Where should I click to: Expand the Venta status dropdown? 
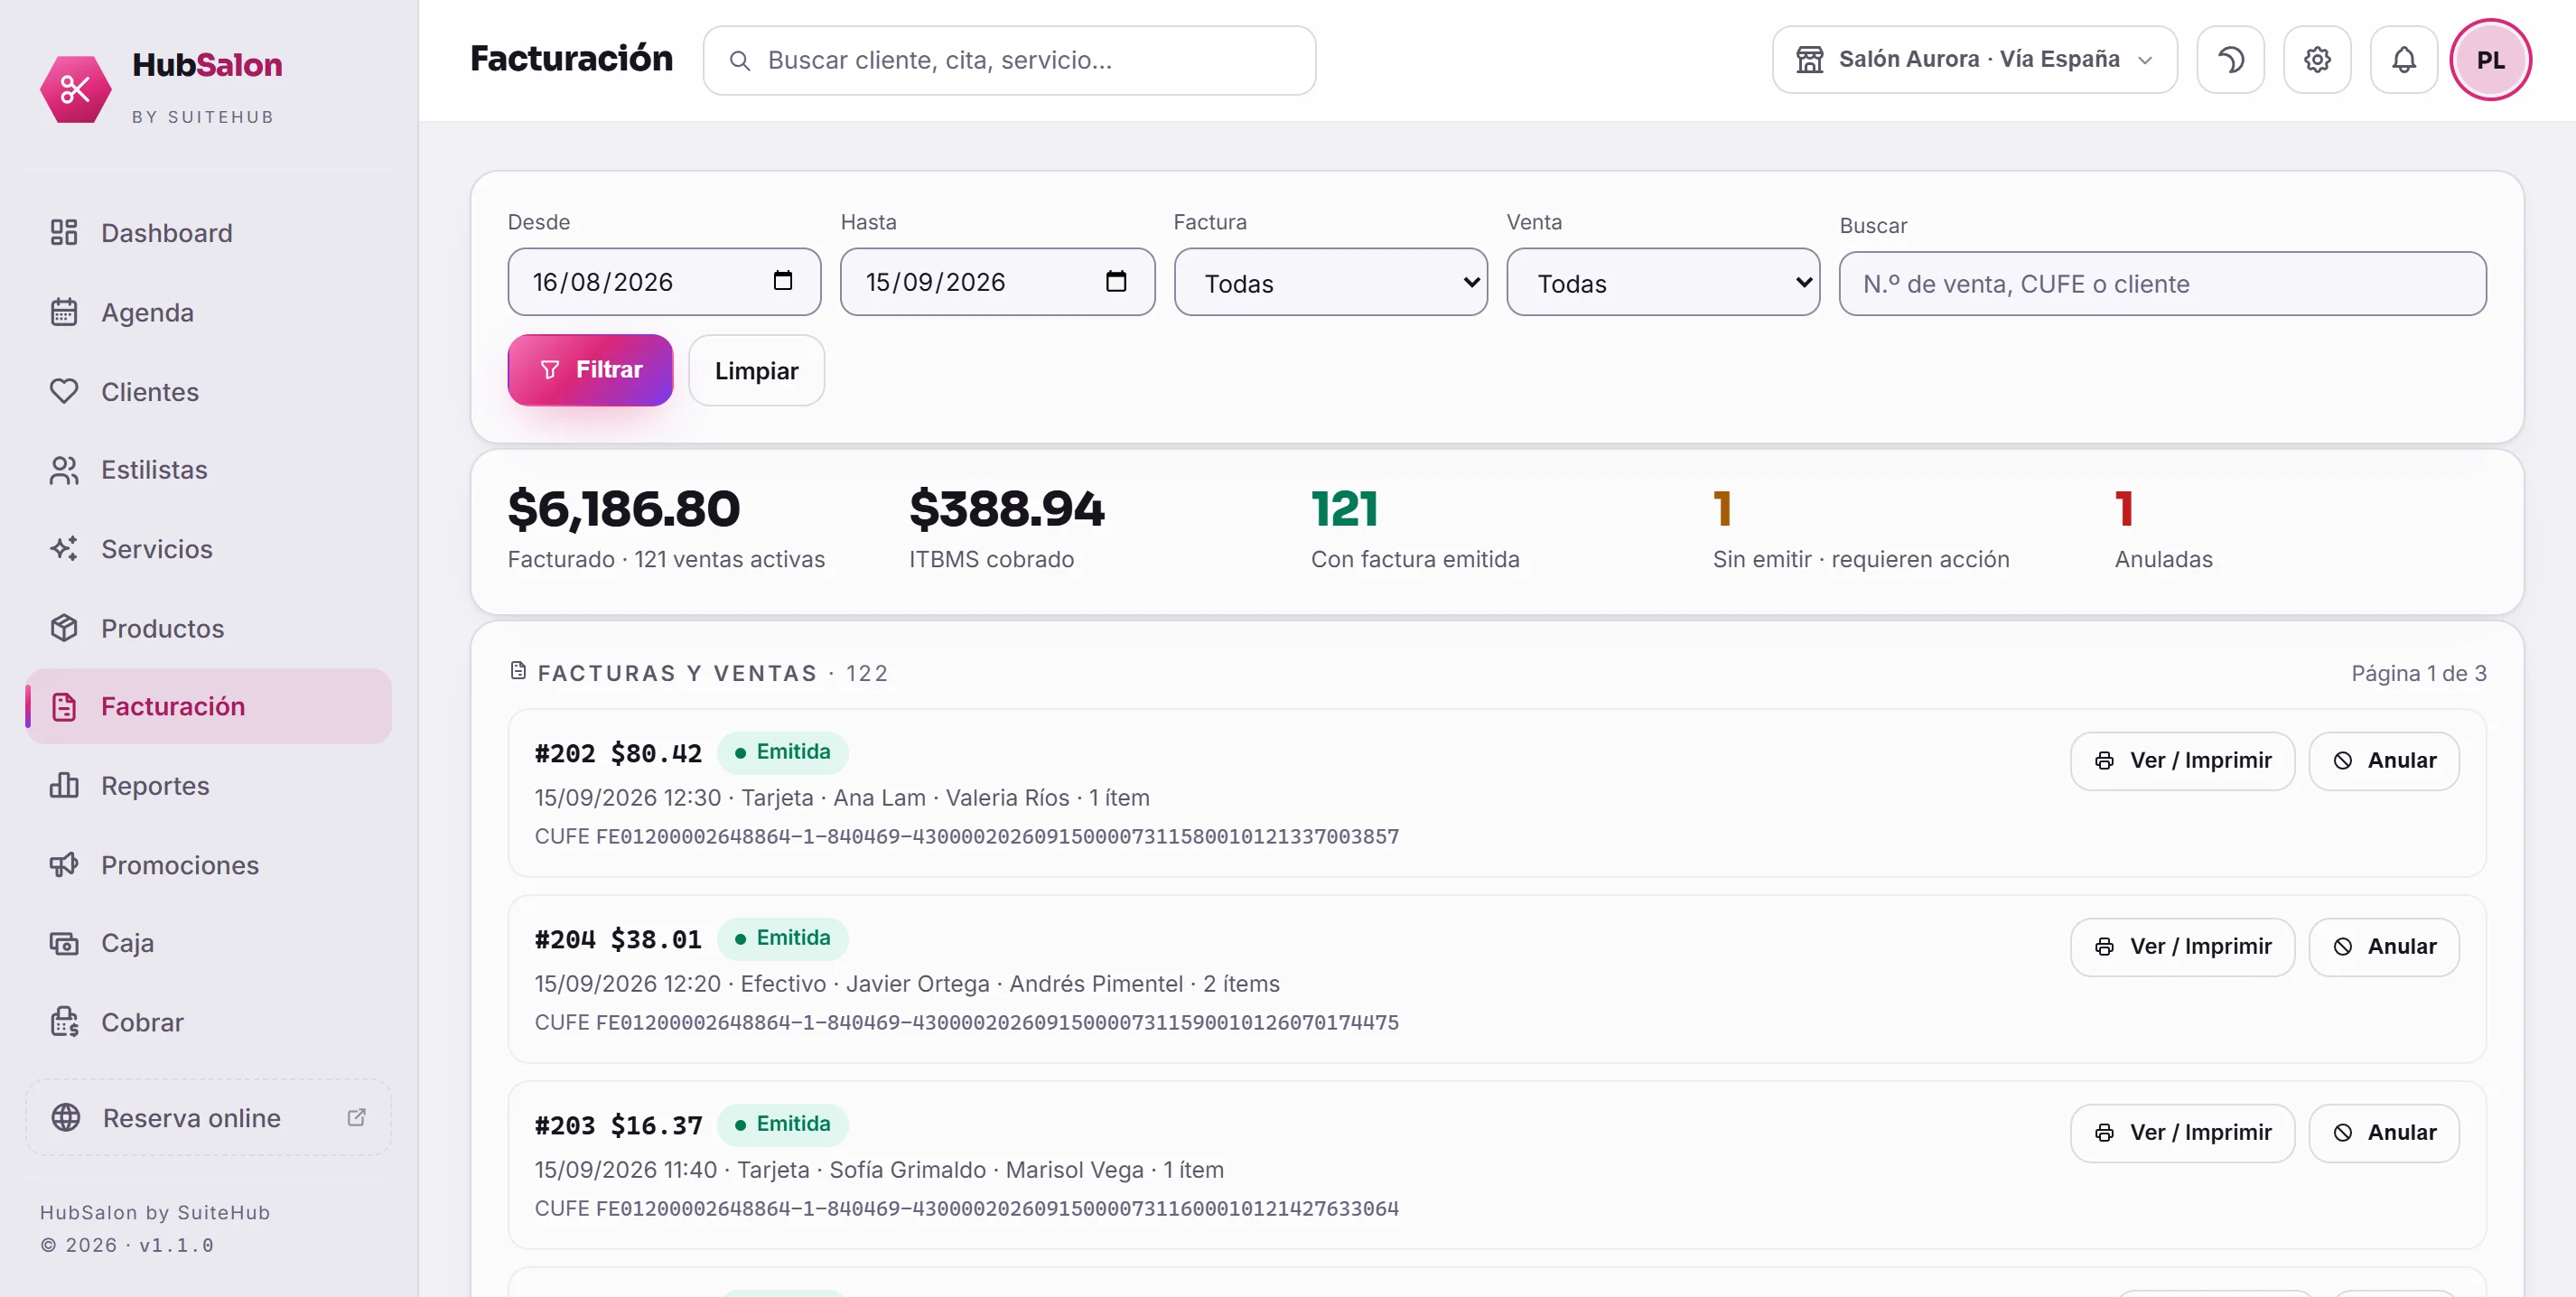(1663, 283)
